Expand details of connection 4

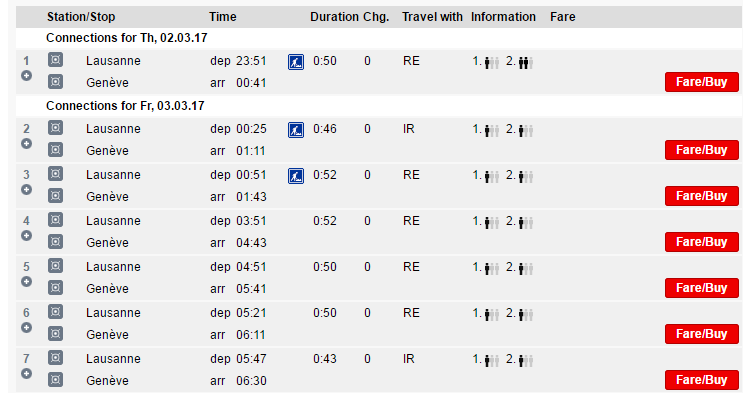[27, 235]
